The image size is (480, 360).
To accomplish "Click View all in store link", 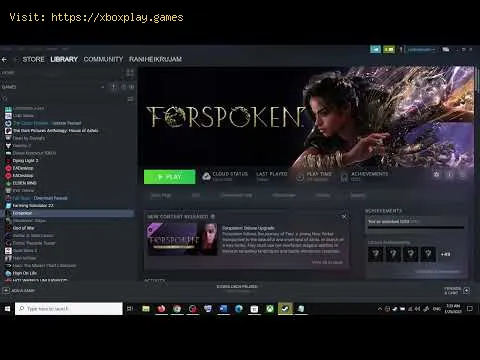I will click(x=327, y=262).
